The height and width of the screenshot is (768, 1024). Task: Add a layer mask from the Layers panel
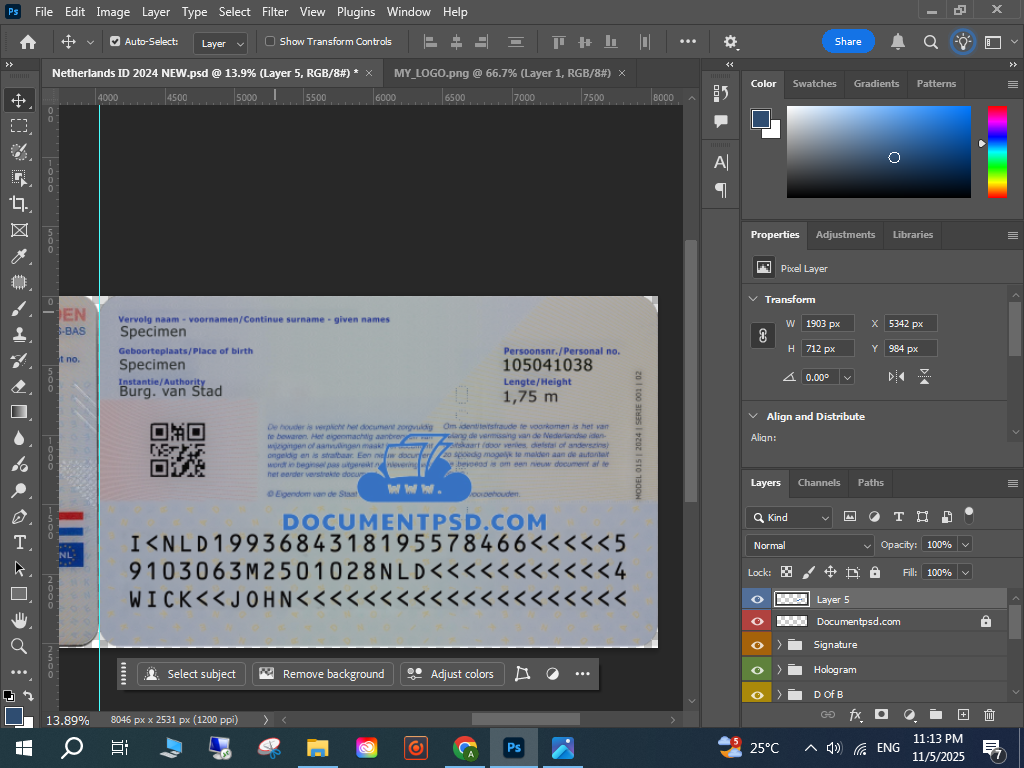(881, 715)
